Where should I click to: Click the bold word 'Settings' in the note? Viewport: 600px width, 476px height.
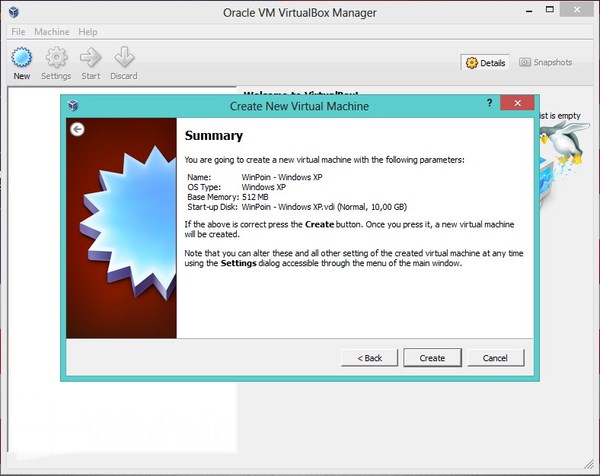(238, 263)
